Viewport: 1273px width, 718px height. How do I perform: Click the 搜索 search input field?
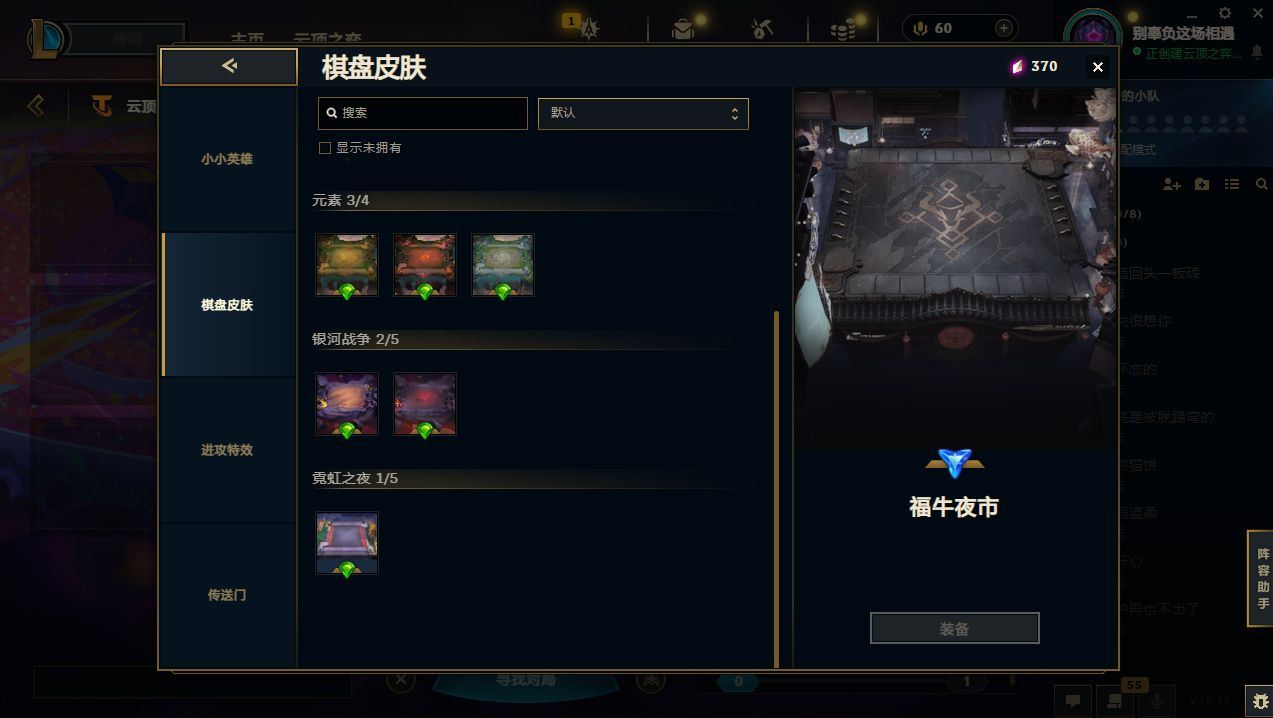pyautogui.click(x=423, y=113)
